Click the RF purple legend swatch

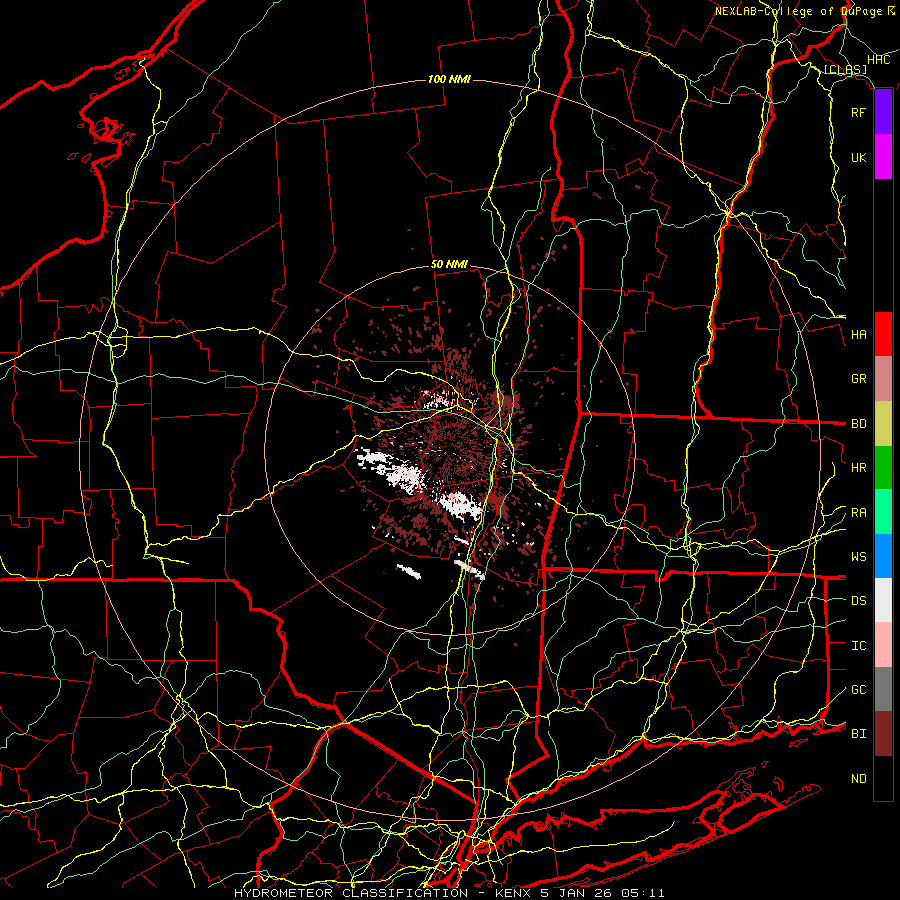pyautogui.click(x=883, y=112)
